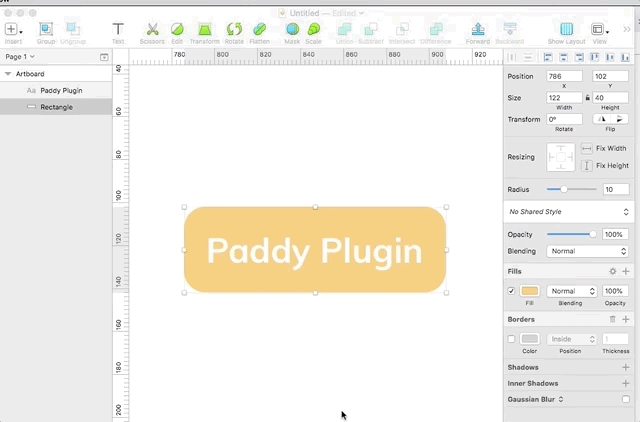Align layers to vertical middle
Screen dimensions: 640x422
pos(610,58)
